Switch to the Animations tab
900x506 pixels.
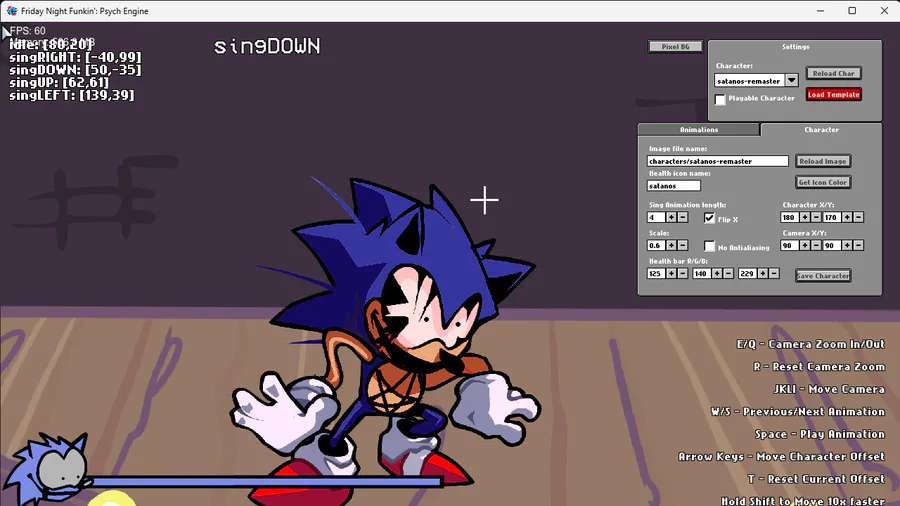click(699, 130)
